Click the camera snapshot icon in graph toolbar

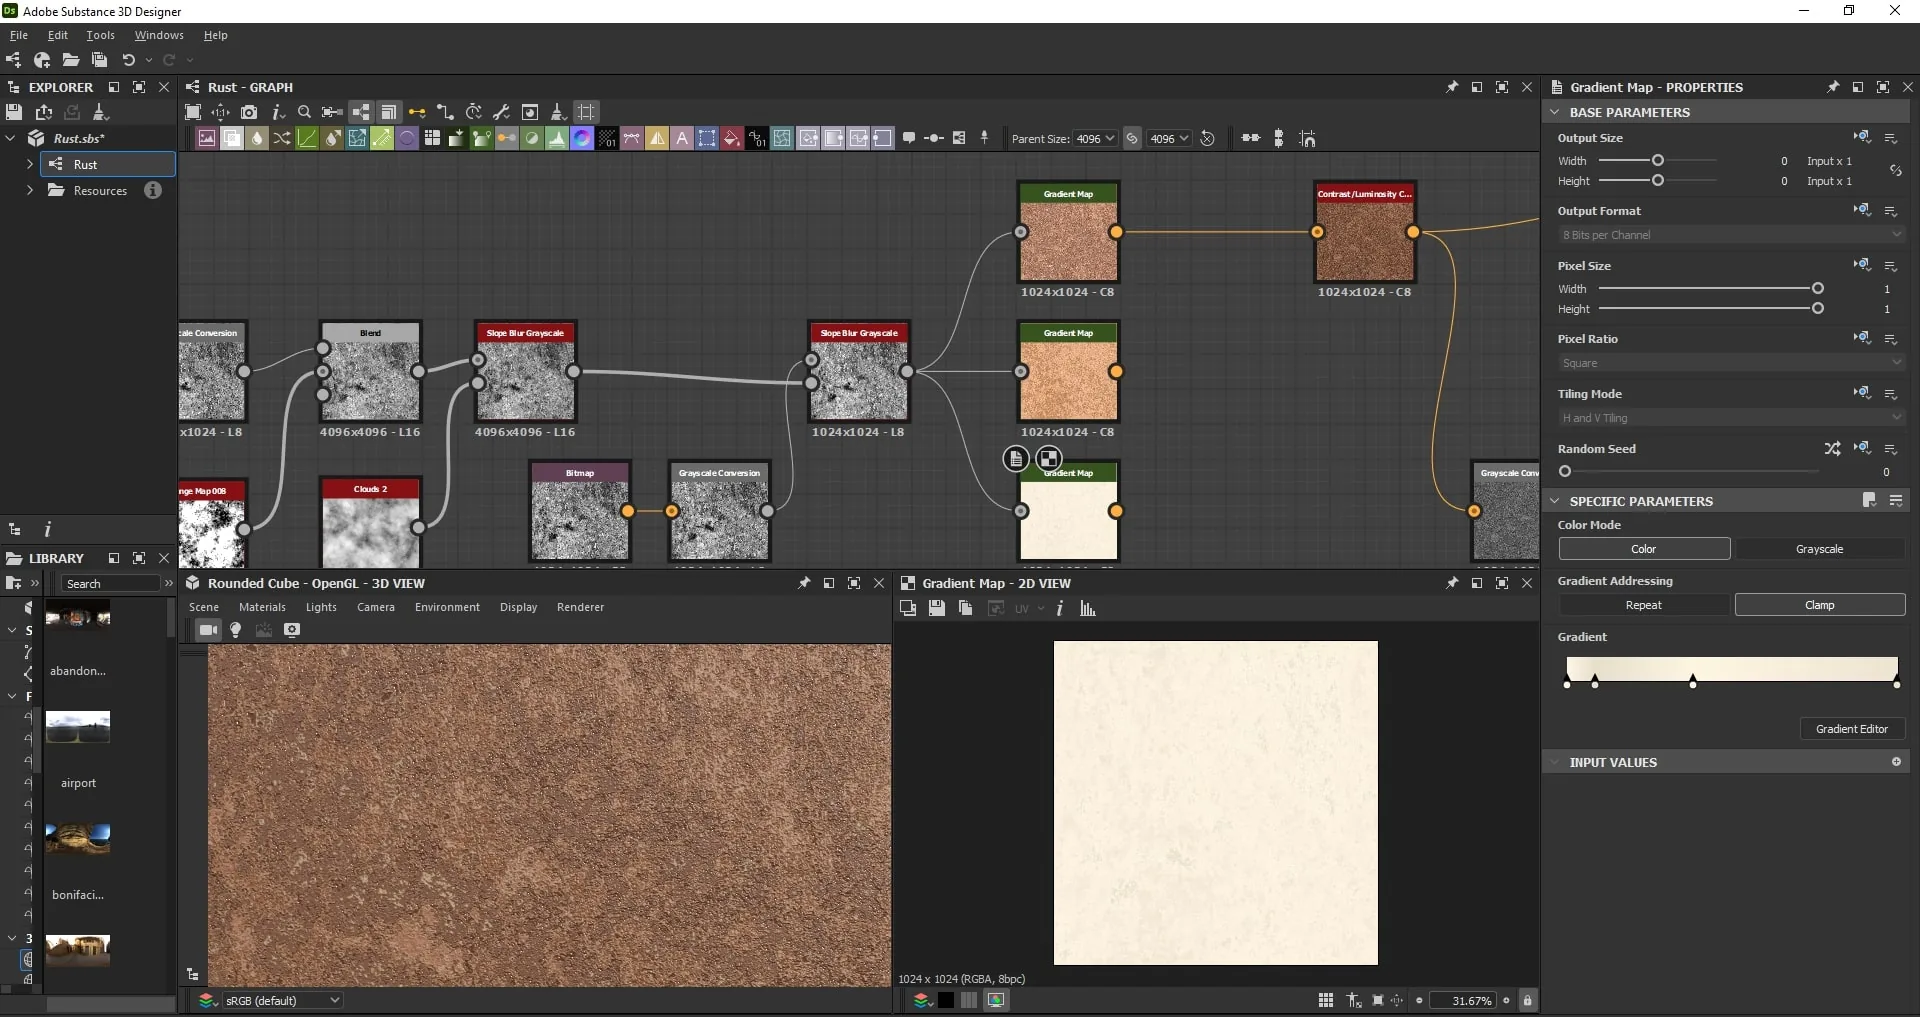pyautogui.click(x=249, y=112)
